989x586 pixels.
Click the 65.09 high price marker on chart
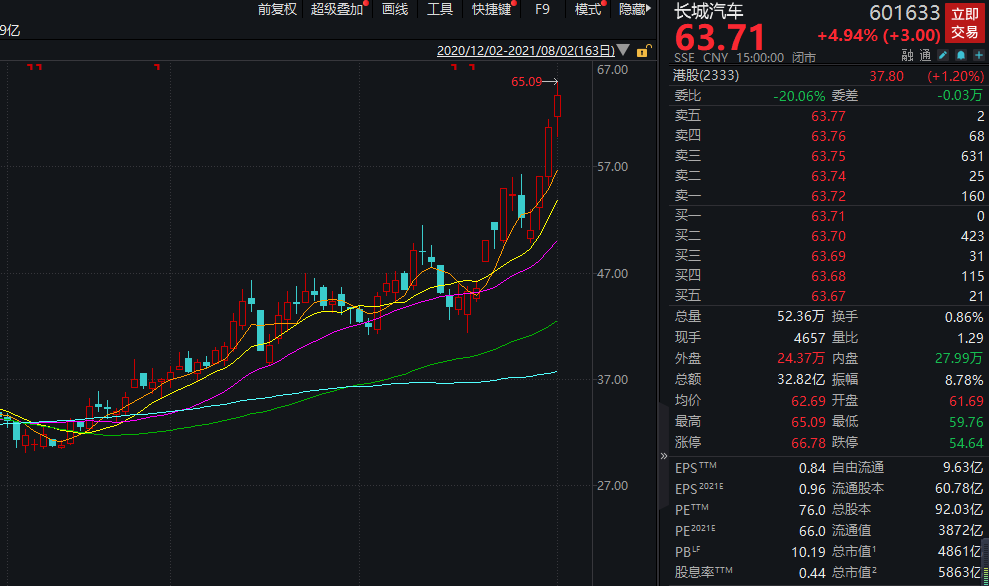(526, 82)
